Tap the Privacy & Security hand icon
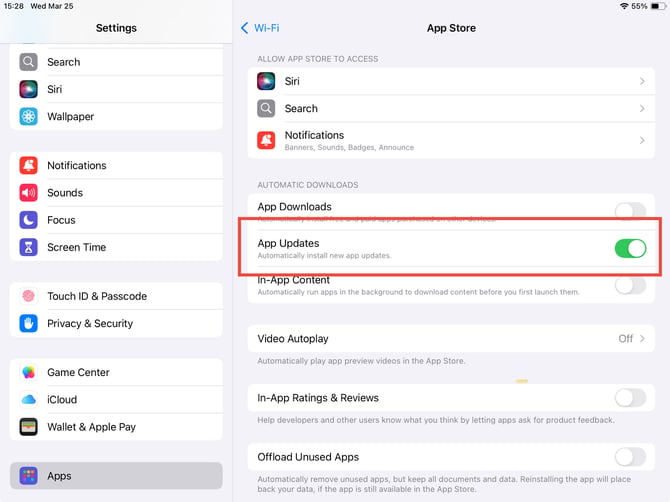 (x=28, y=323)
